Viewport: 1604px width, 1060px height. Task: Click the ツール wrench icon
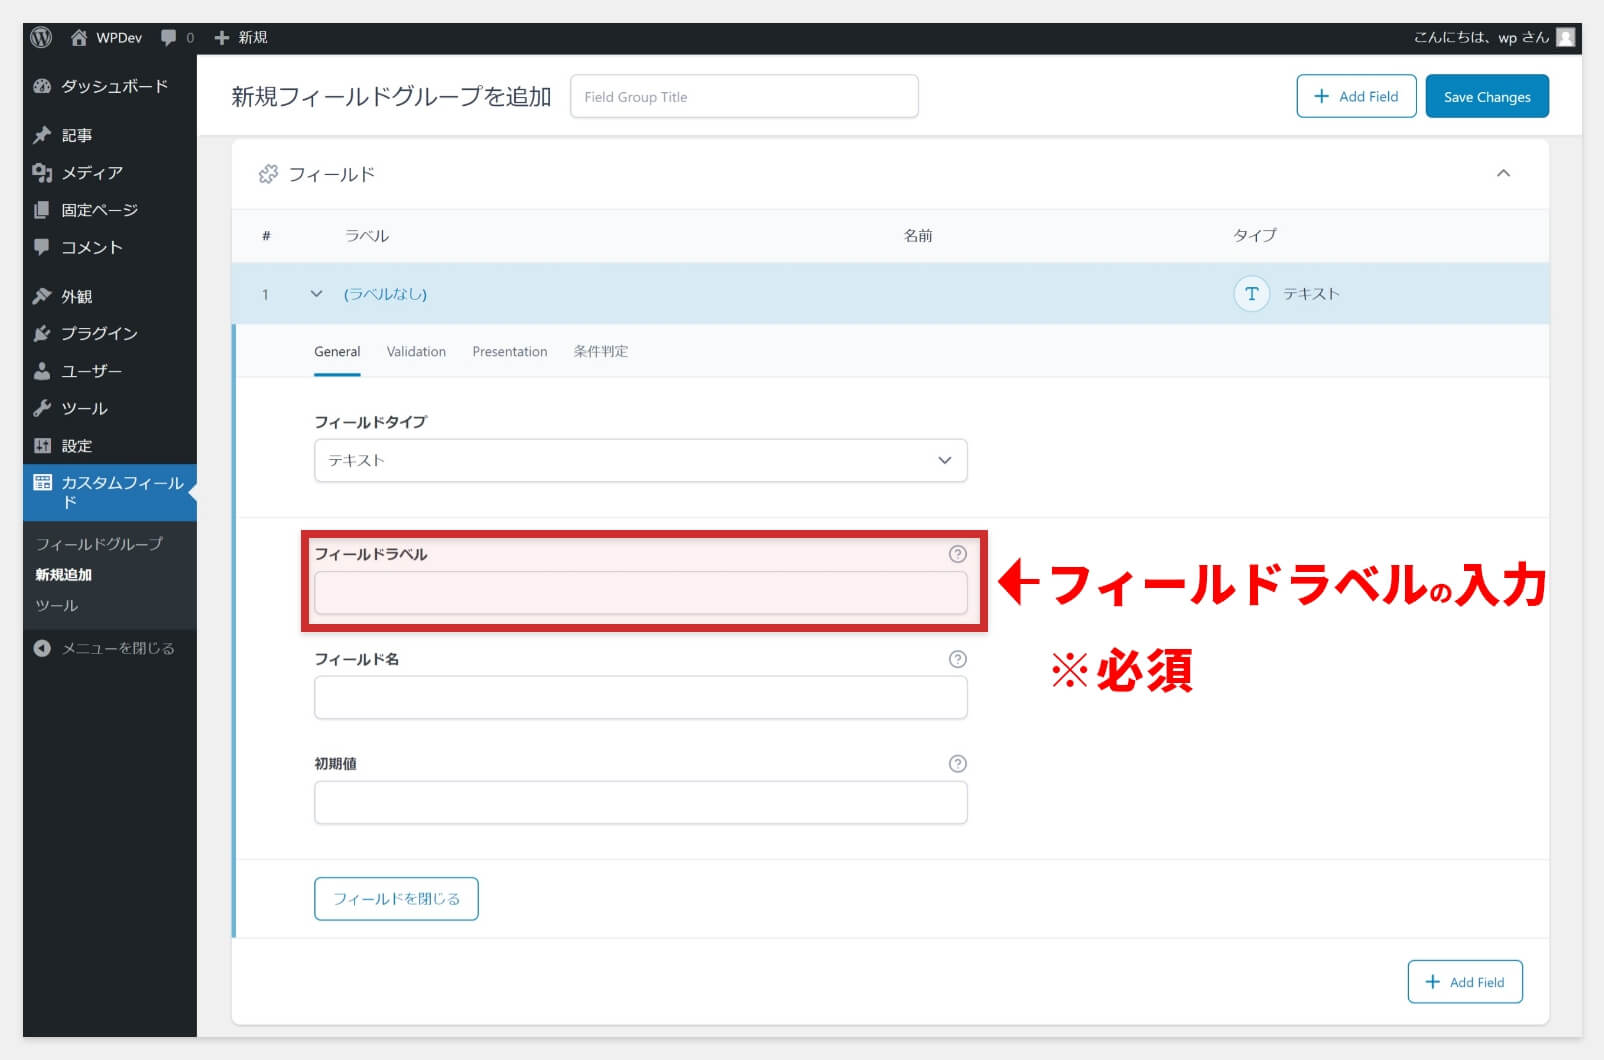pos(42,408)
